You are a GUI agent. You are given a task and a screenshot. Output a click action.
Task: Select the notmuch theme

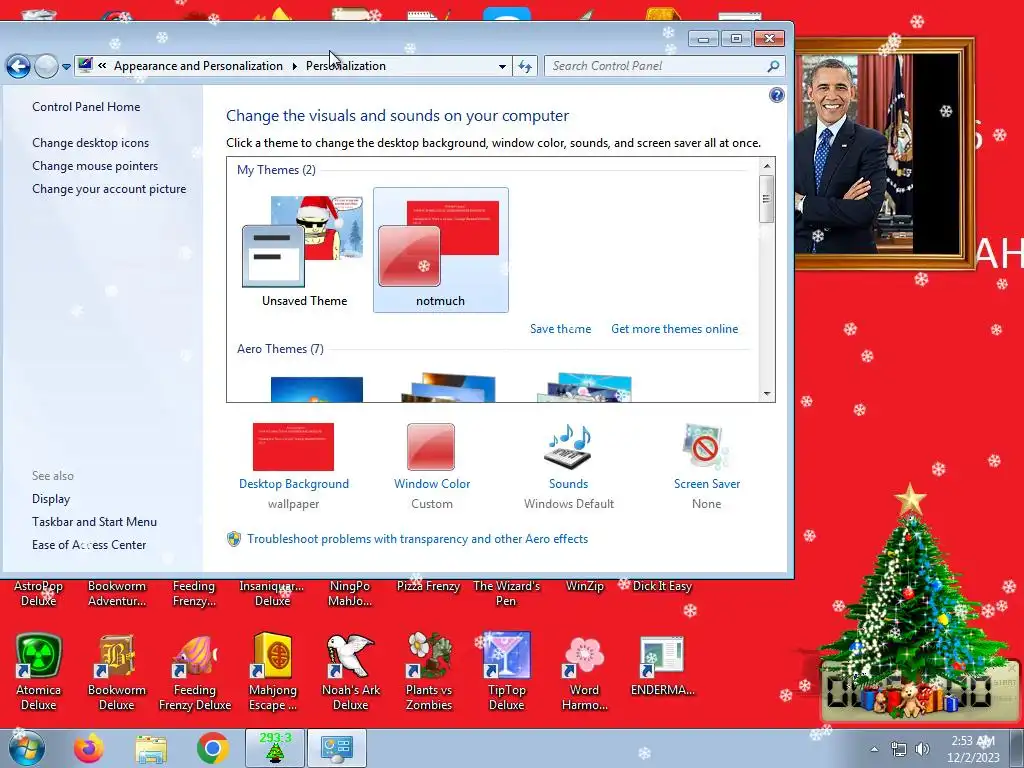pyautogui.click(x=441, y=251)
